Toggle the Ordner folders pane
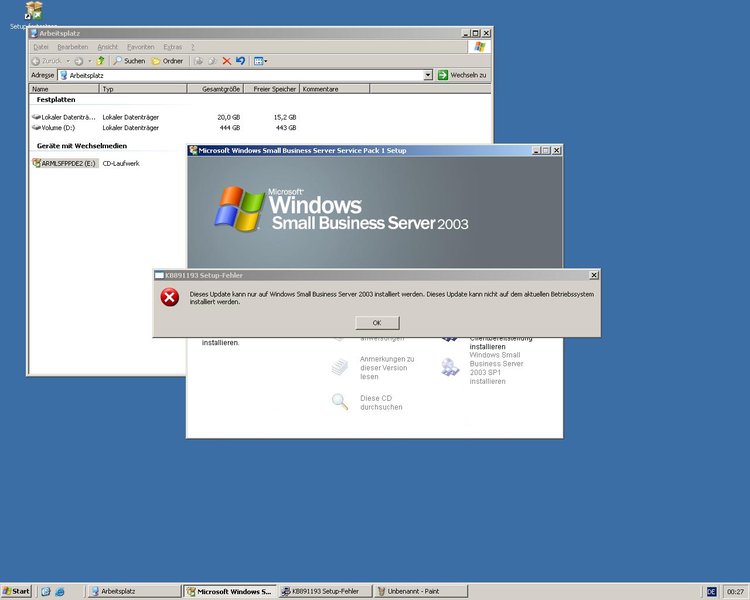Screen dimensions: 750x600 pos(167,61)
